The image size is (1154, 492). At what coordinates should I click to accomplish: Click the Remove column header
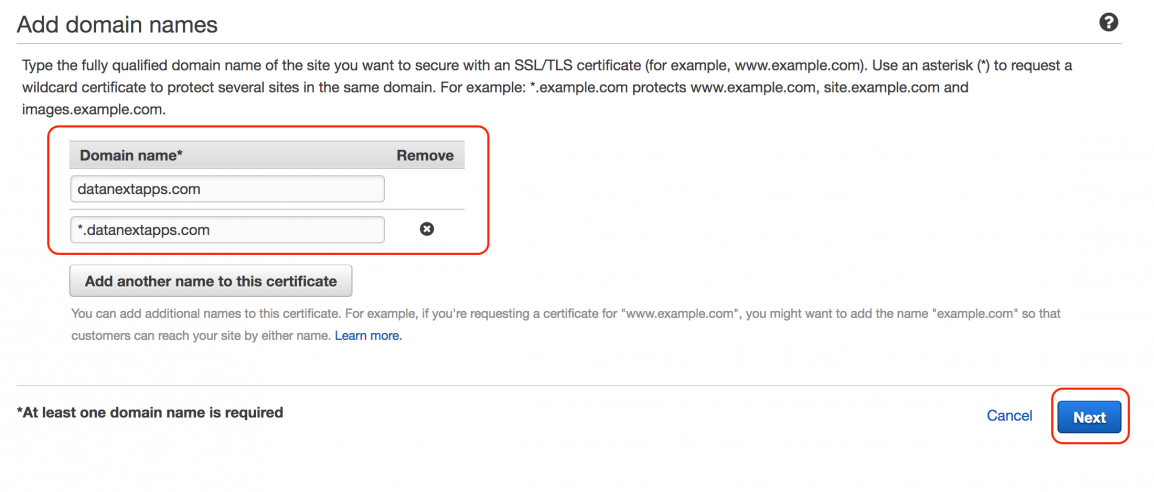pos(425,156)
